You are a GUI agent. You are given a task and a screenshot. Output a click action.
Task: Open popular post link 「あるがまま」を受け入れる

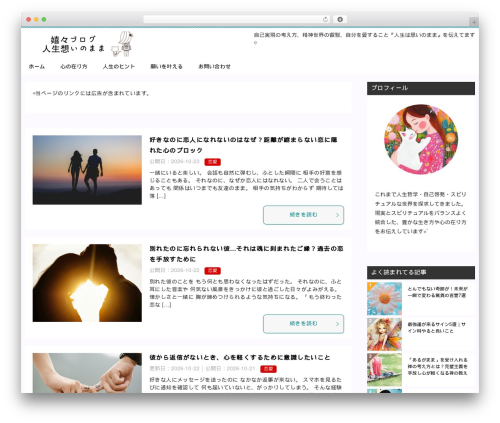(438, 366)
